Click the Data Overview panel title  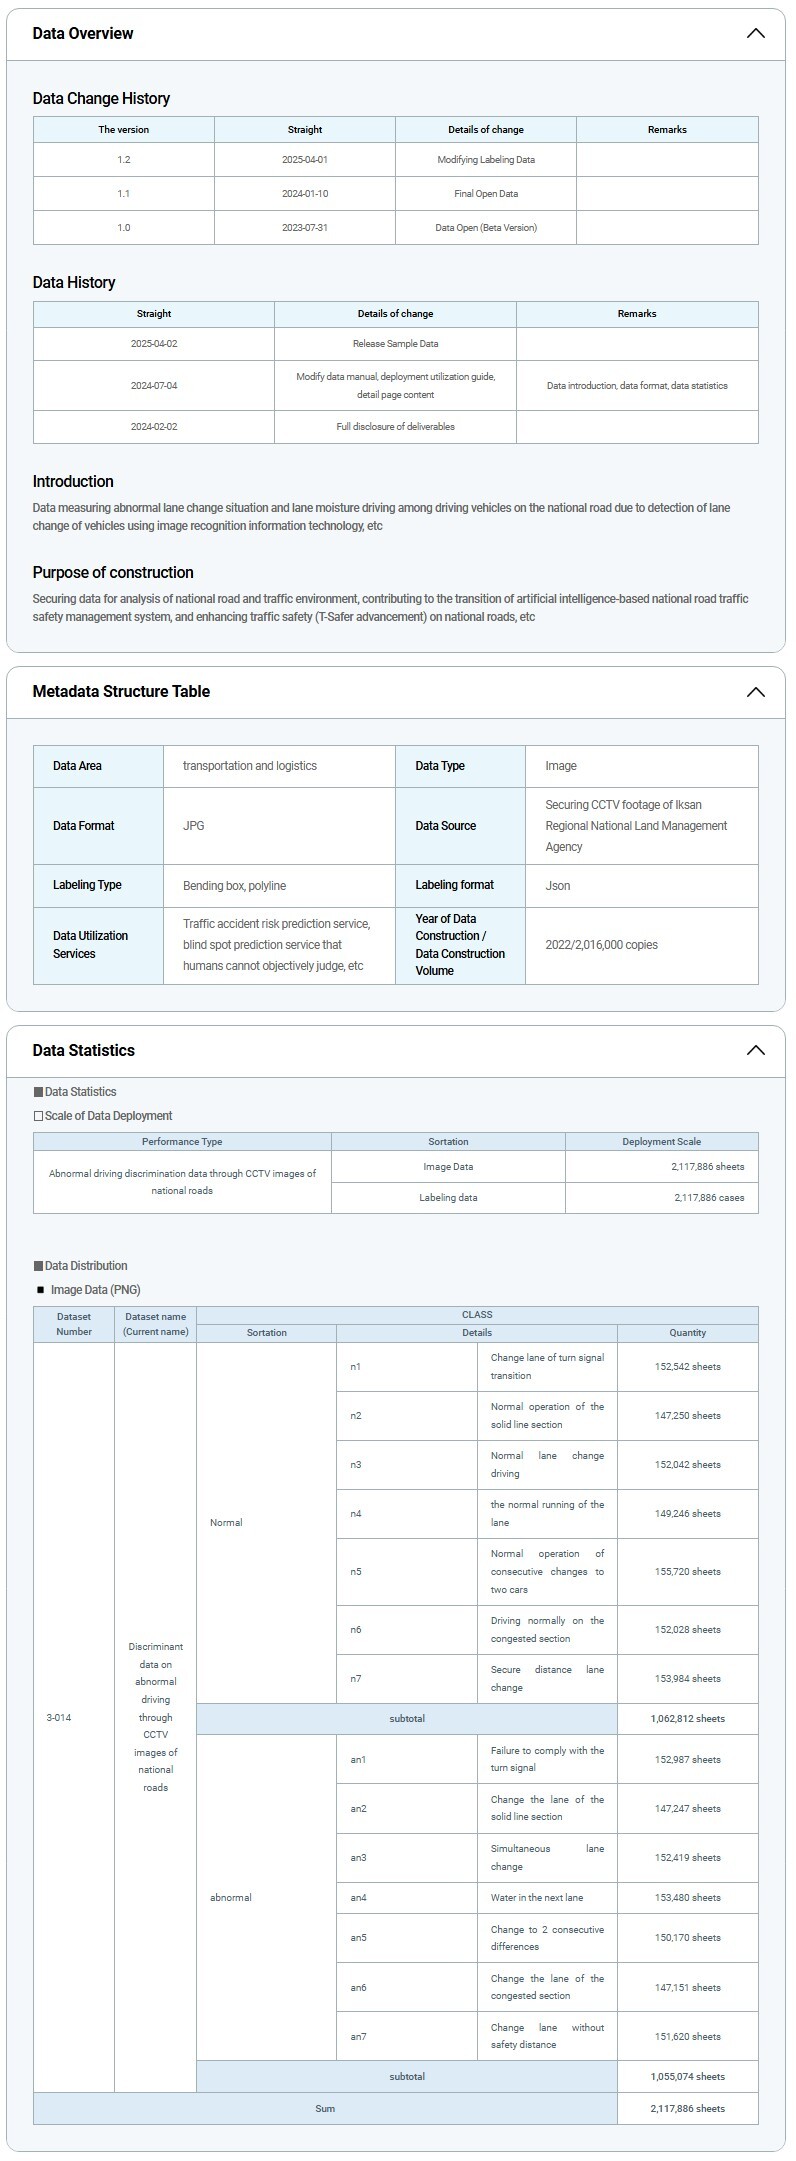coord(83,33)
